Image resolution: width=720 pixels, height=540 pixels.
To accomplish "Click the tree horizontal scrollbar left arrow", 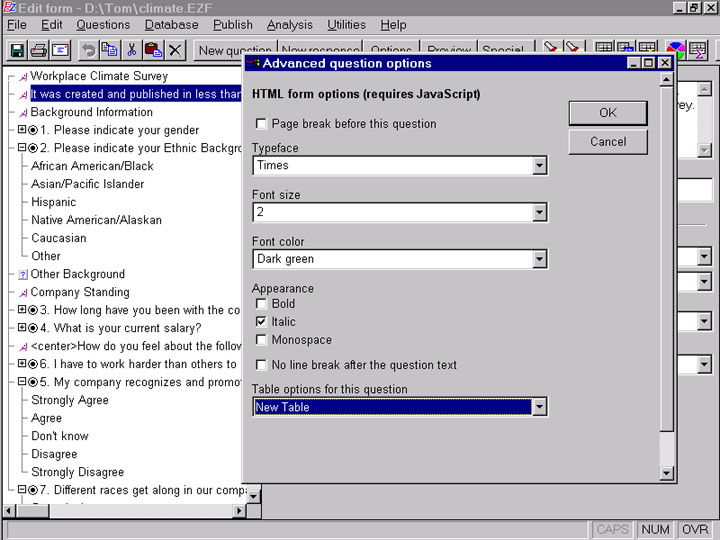I will click(9, 511).
